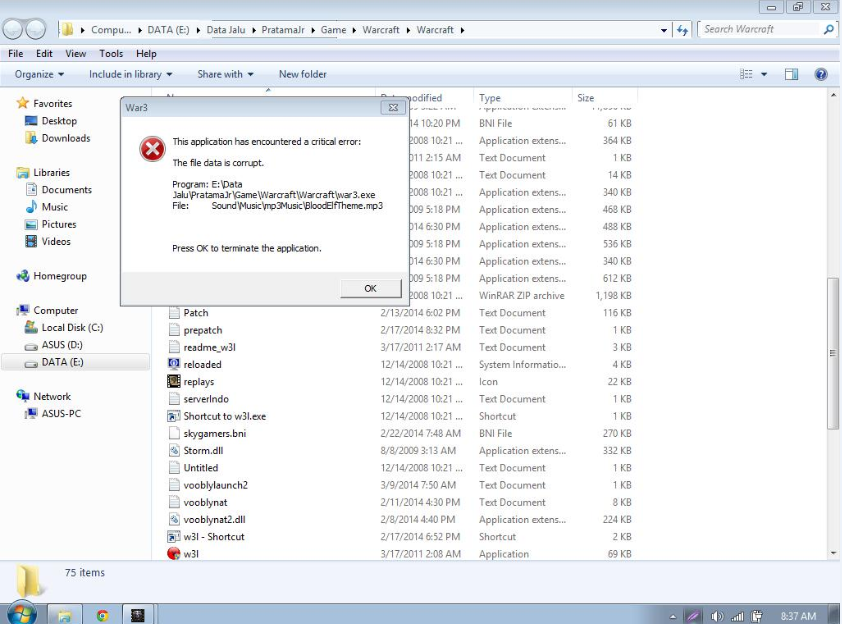Click OK in the War3 error dialog
Viewport: 842px width, 624px height.
tap(371, 288)
